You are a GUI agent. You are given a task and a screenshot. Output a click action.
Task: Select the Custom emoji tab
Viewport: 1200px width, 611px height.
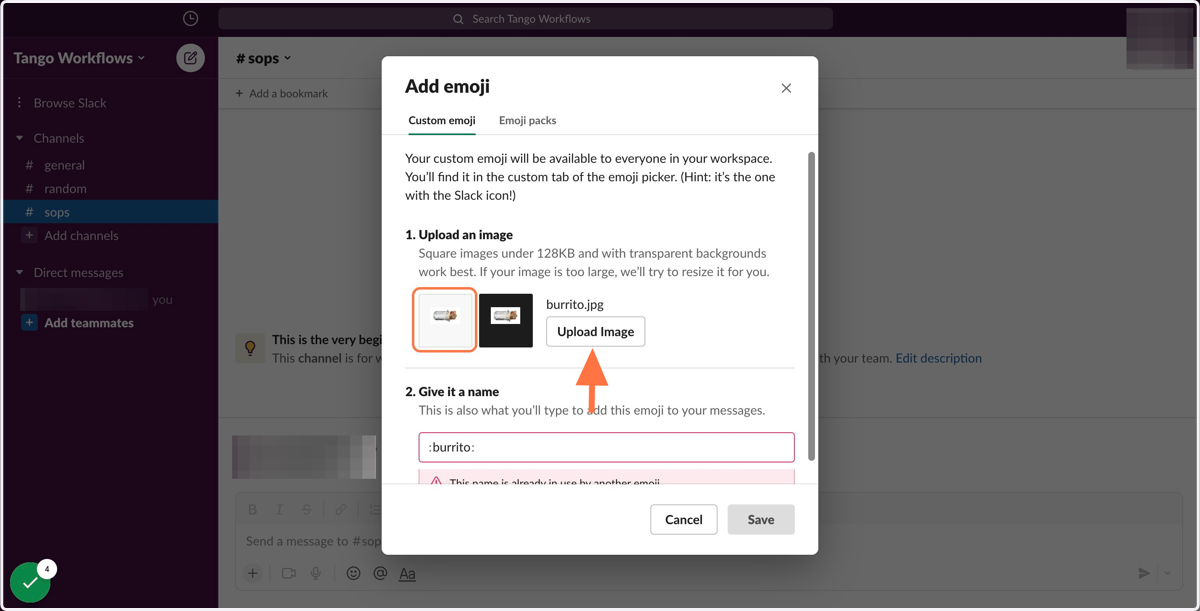(442, 120)
